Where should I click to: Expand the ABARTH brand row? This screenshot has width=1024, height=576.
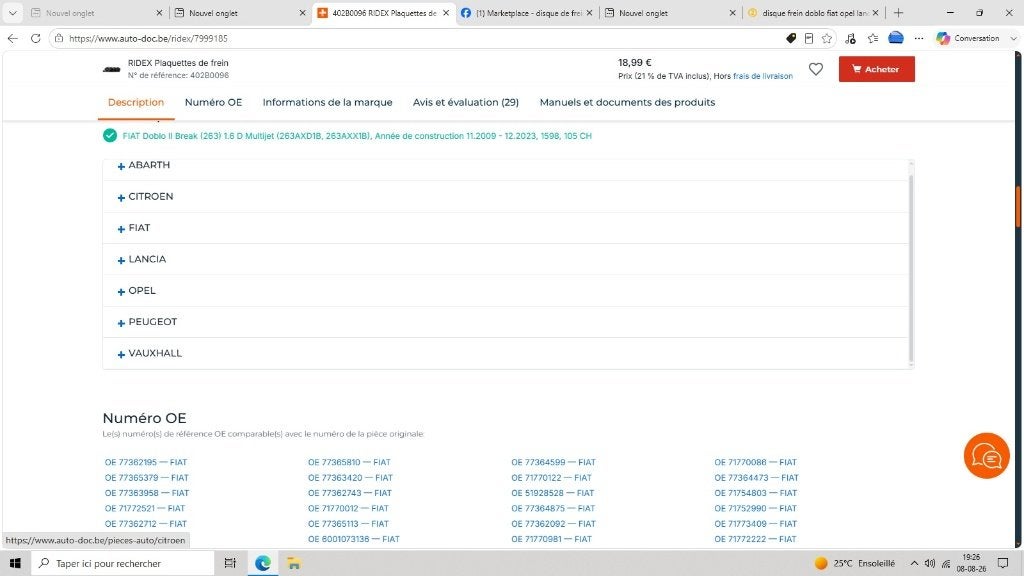pos(505,165)
